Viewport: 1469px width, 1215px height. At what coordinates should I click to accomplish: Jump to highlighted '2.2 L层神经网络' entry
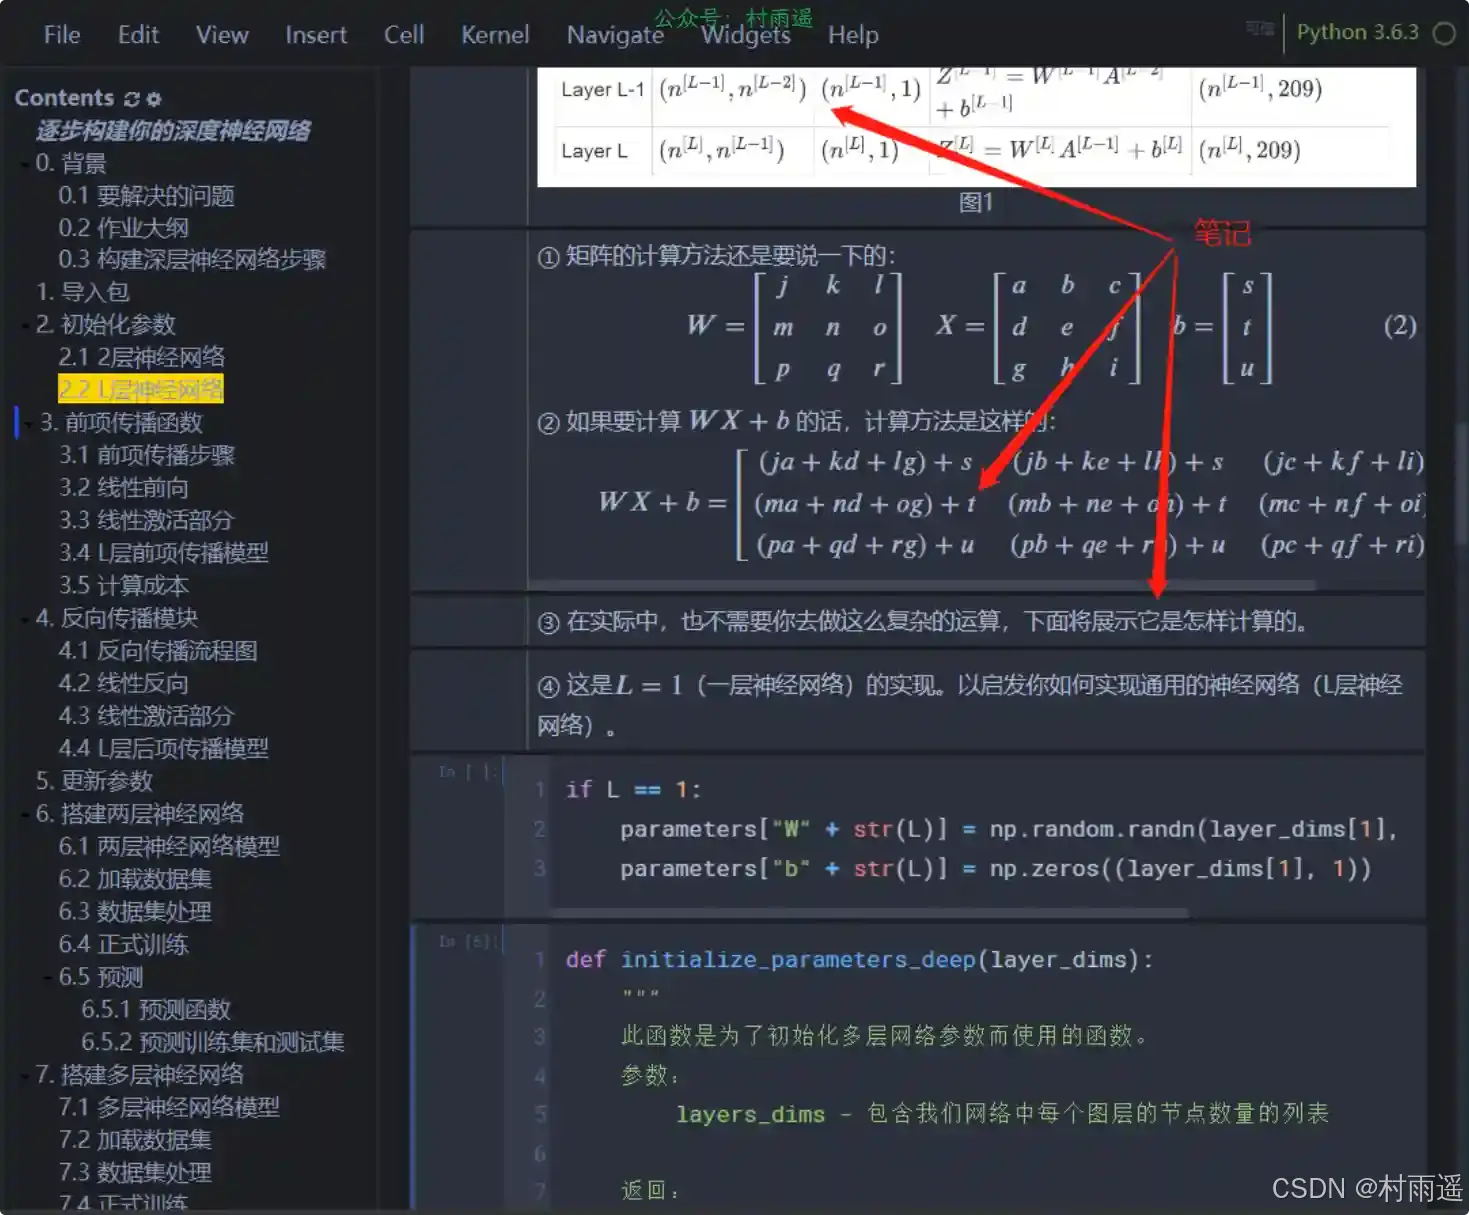141,389
